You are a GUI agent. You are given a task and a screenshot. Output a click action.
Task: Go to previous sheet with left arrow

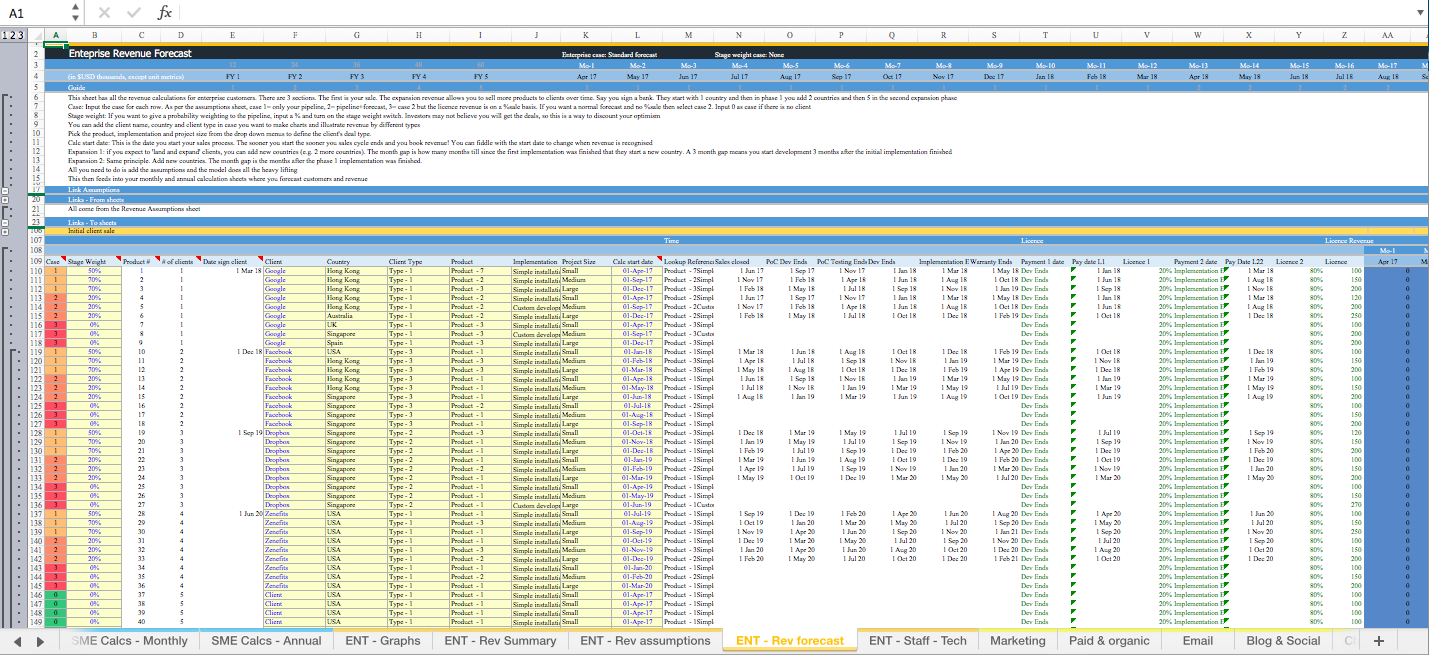[16, 641]
